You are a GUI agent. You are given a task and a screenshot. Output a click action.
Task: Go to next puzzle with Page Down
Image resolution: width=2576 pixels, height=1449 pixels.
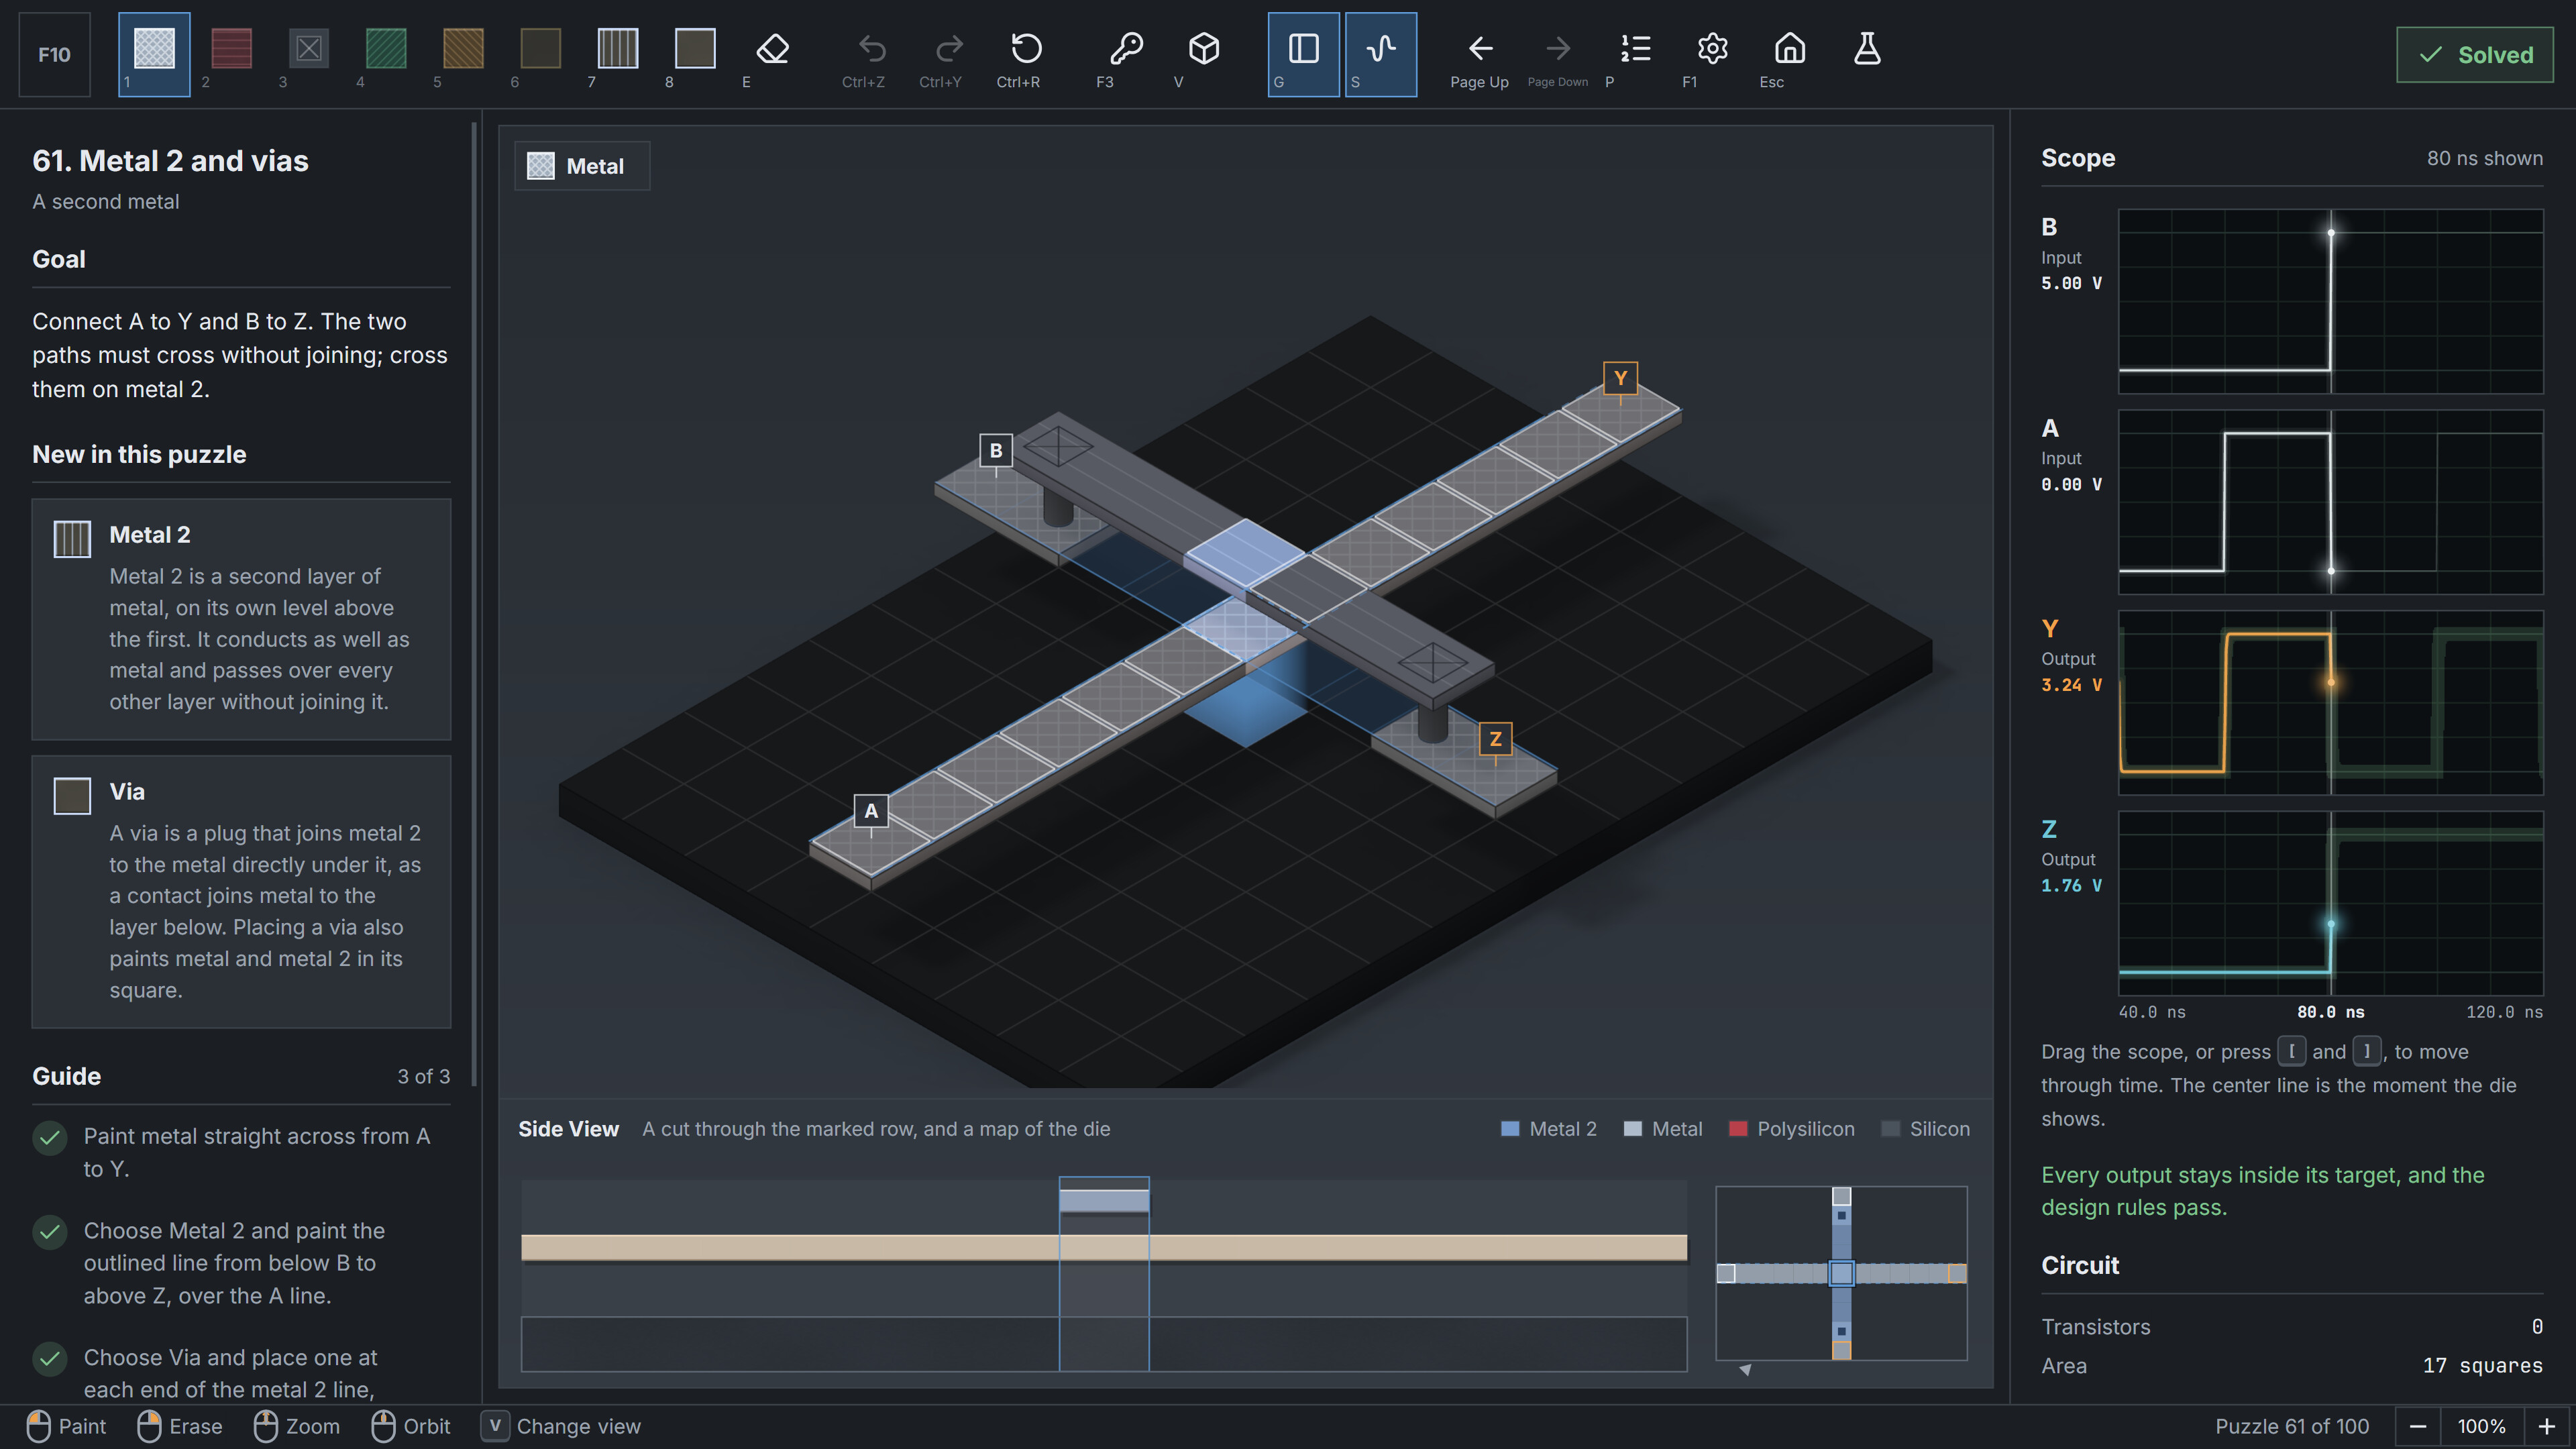(1558, 54)
